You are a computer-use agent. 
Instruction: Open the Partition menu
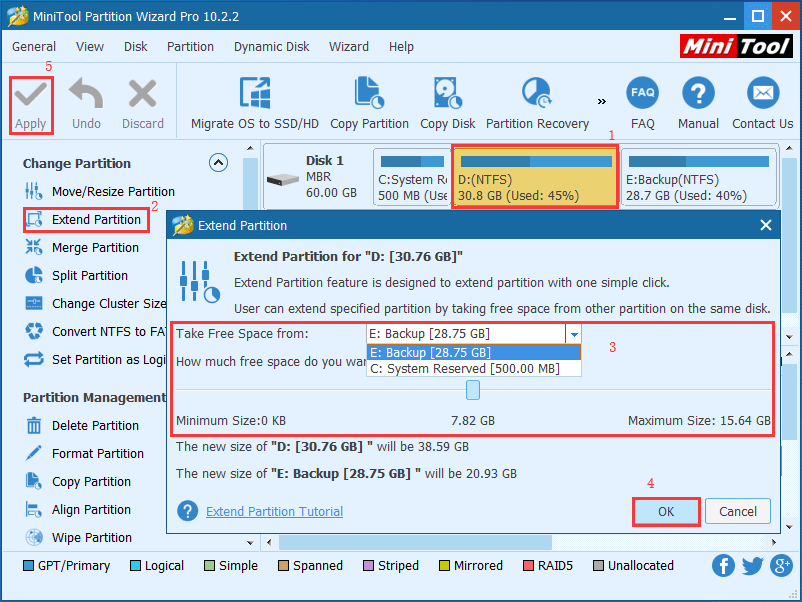pos(190,47)
